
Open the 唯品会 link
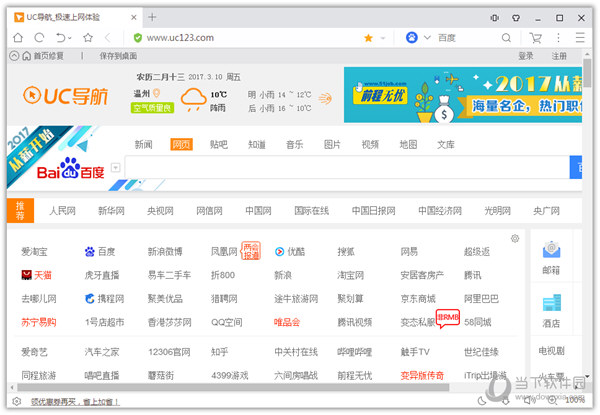287,322
